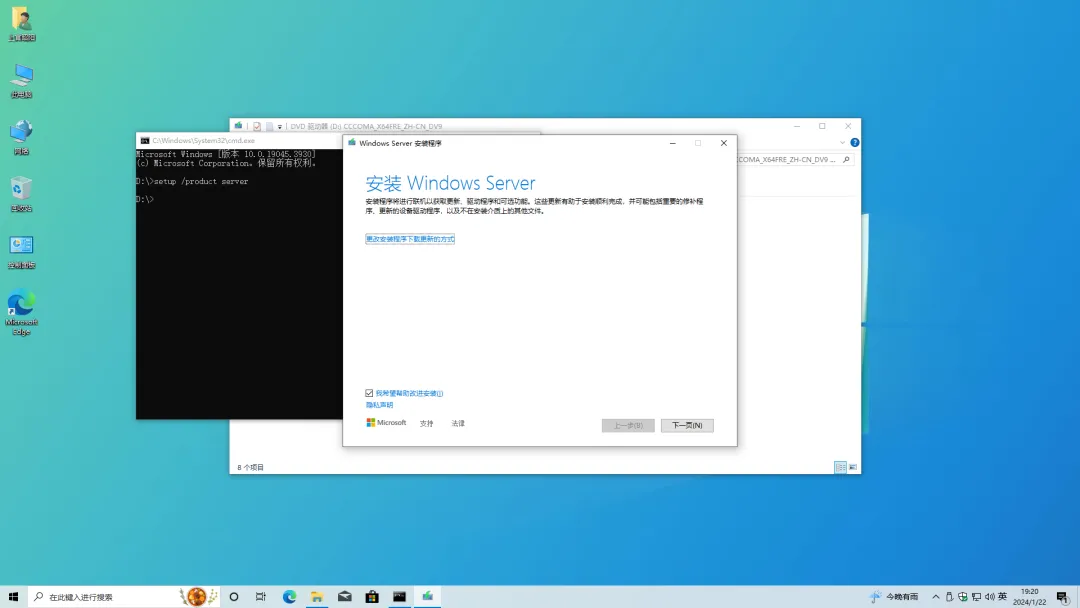Click the weather widget showing 今晚有雨
Image resolution: width=1080 pixels, height=608 pixels.
[x=893, y=598]
